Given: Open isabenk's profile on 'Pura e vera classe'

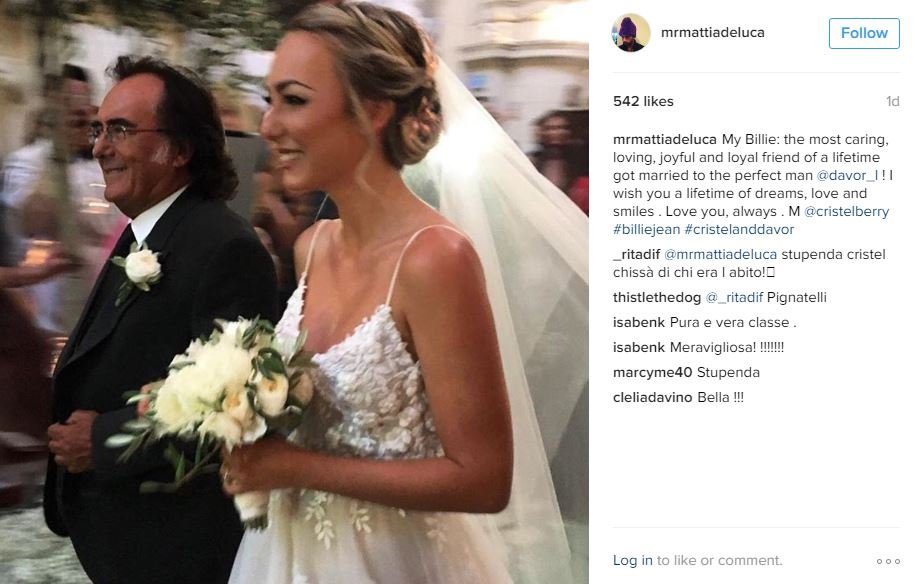Looking at the screenshot, I should coord(639,323).
